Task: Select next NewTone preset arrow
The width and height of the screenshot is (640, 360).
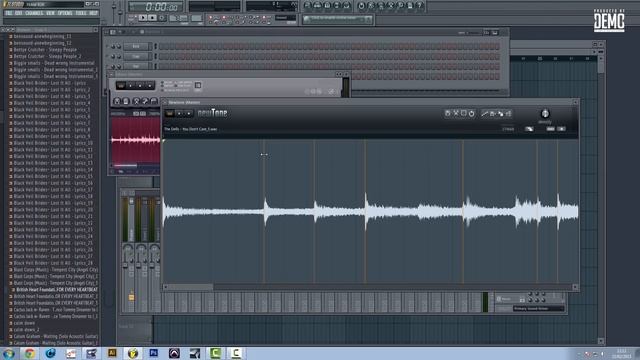Action: click(x=188, y=113)
